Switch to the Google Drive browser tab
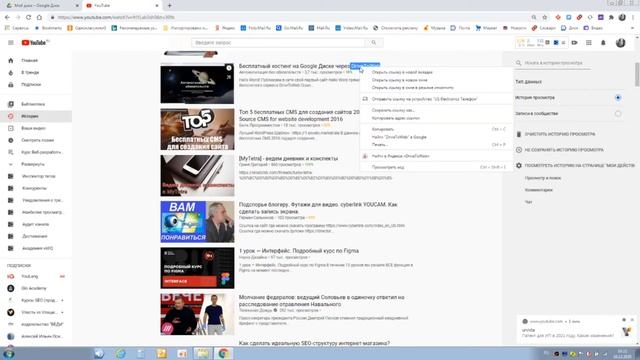This screenshot has width=640, height=360. [41, 6]
